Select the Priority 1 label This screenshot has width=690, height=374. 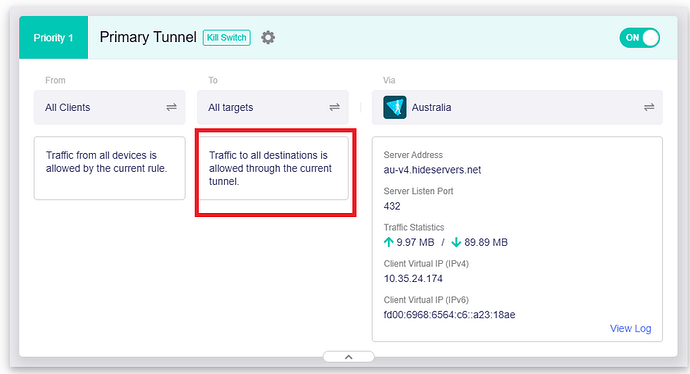(53, 38)
